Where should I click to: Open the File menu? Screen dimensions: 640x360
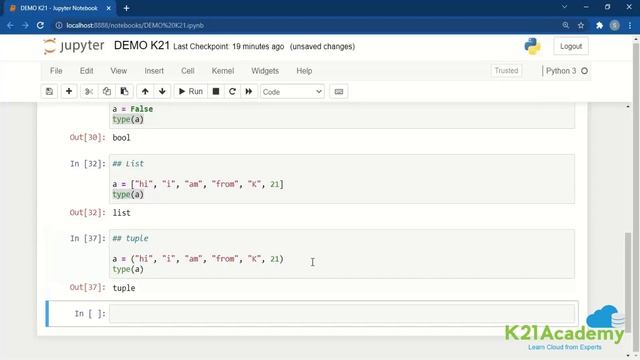56,71
